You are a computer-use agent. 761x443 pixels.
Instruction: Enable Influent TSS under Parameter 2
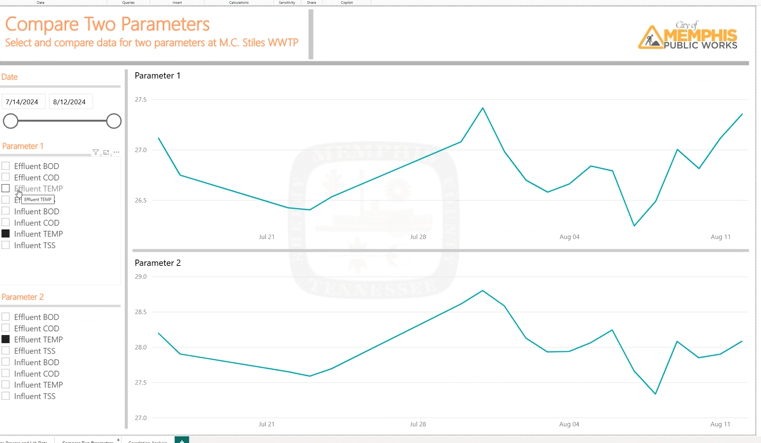[6, 396]
